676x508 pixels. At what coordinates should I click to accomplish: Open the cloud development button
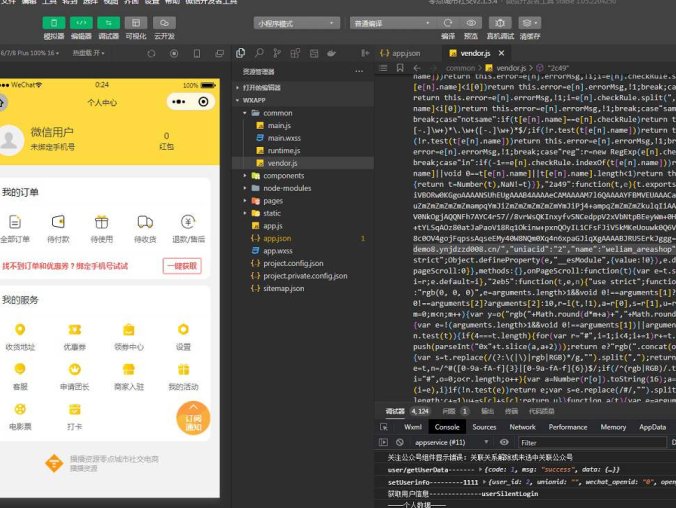(164, 23)
